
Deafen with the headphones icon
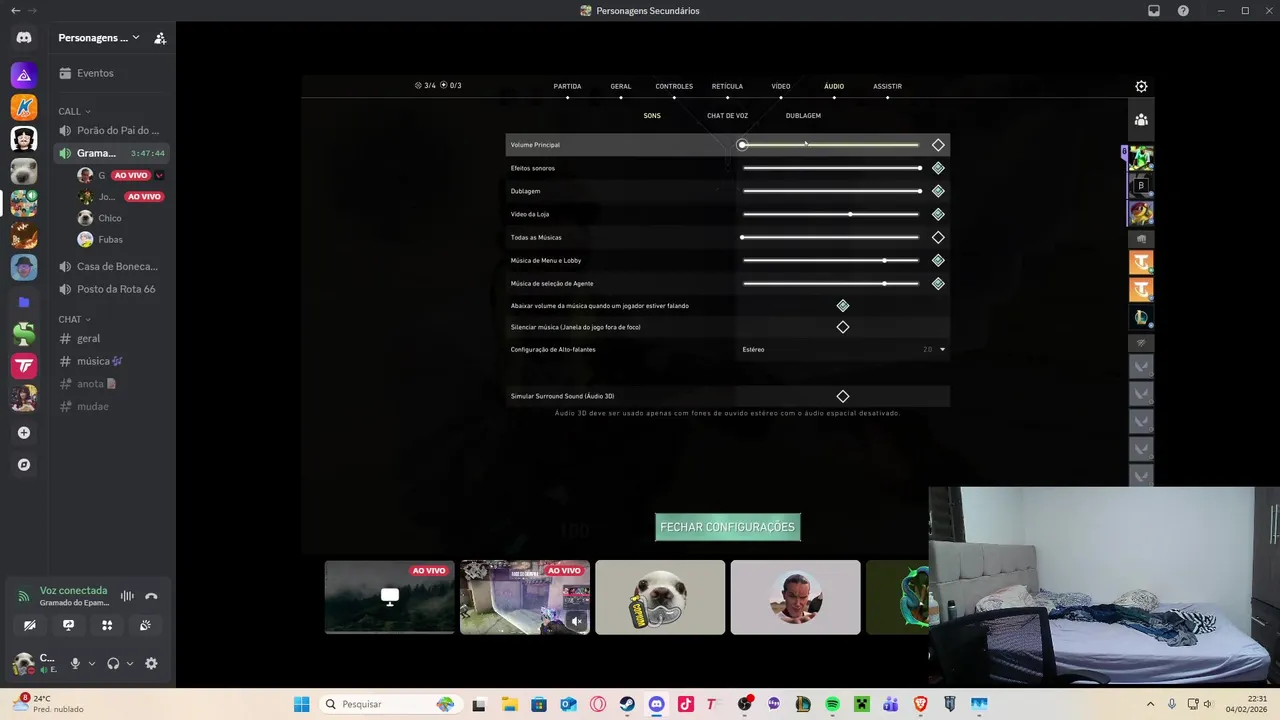pos(113,663)
